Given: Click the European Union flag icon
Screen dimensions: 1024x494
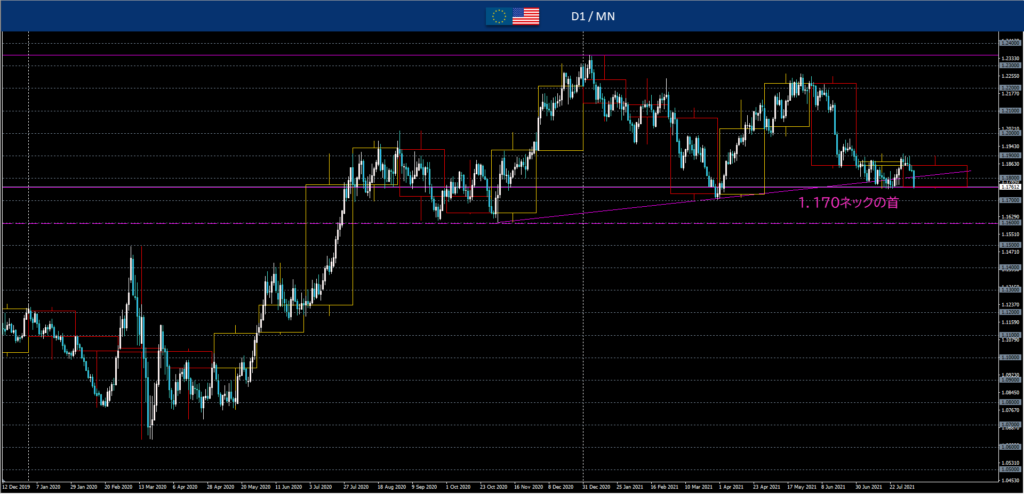Looking at the screenshot, I should click(496, 15).
